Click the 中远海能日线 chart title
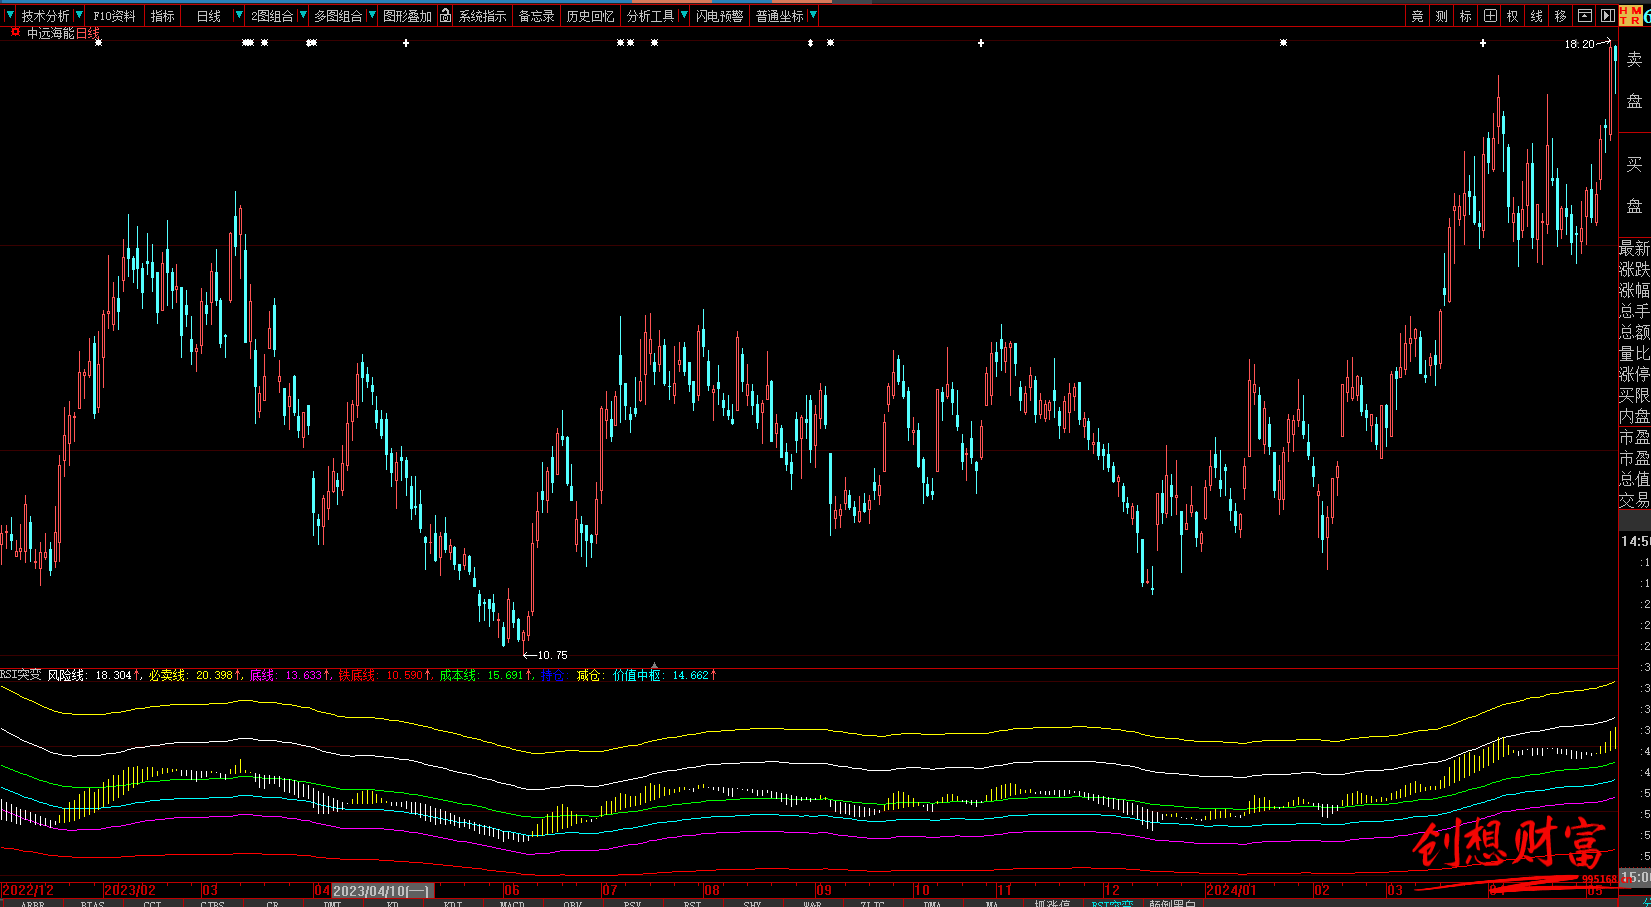This screenshot has height=907, width=1651. pyautogui.click(x=63, y=33)
